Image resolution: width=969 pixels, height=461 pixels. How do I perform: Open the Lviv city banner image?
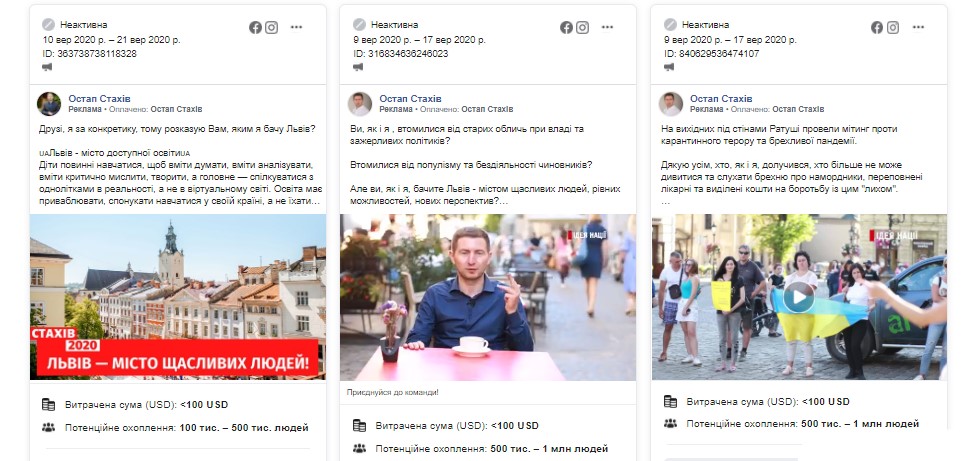pos(178,297)
